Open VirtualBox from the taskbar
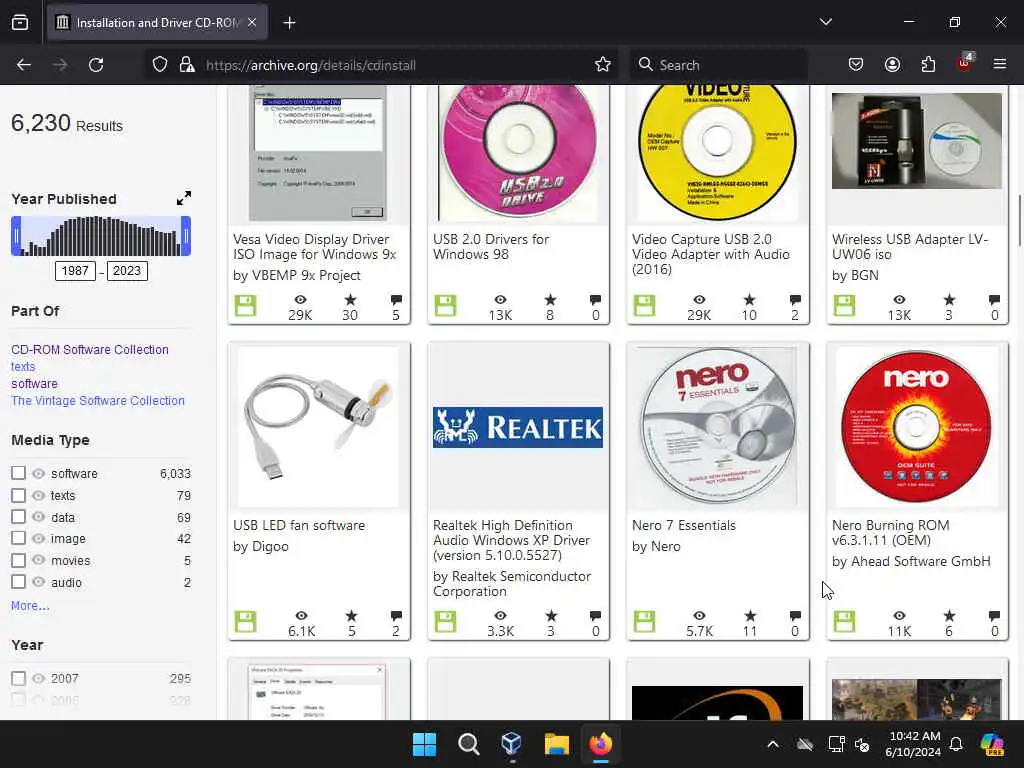Screen dimensions: 1024x768 pos(511,744)
